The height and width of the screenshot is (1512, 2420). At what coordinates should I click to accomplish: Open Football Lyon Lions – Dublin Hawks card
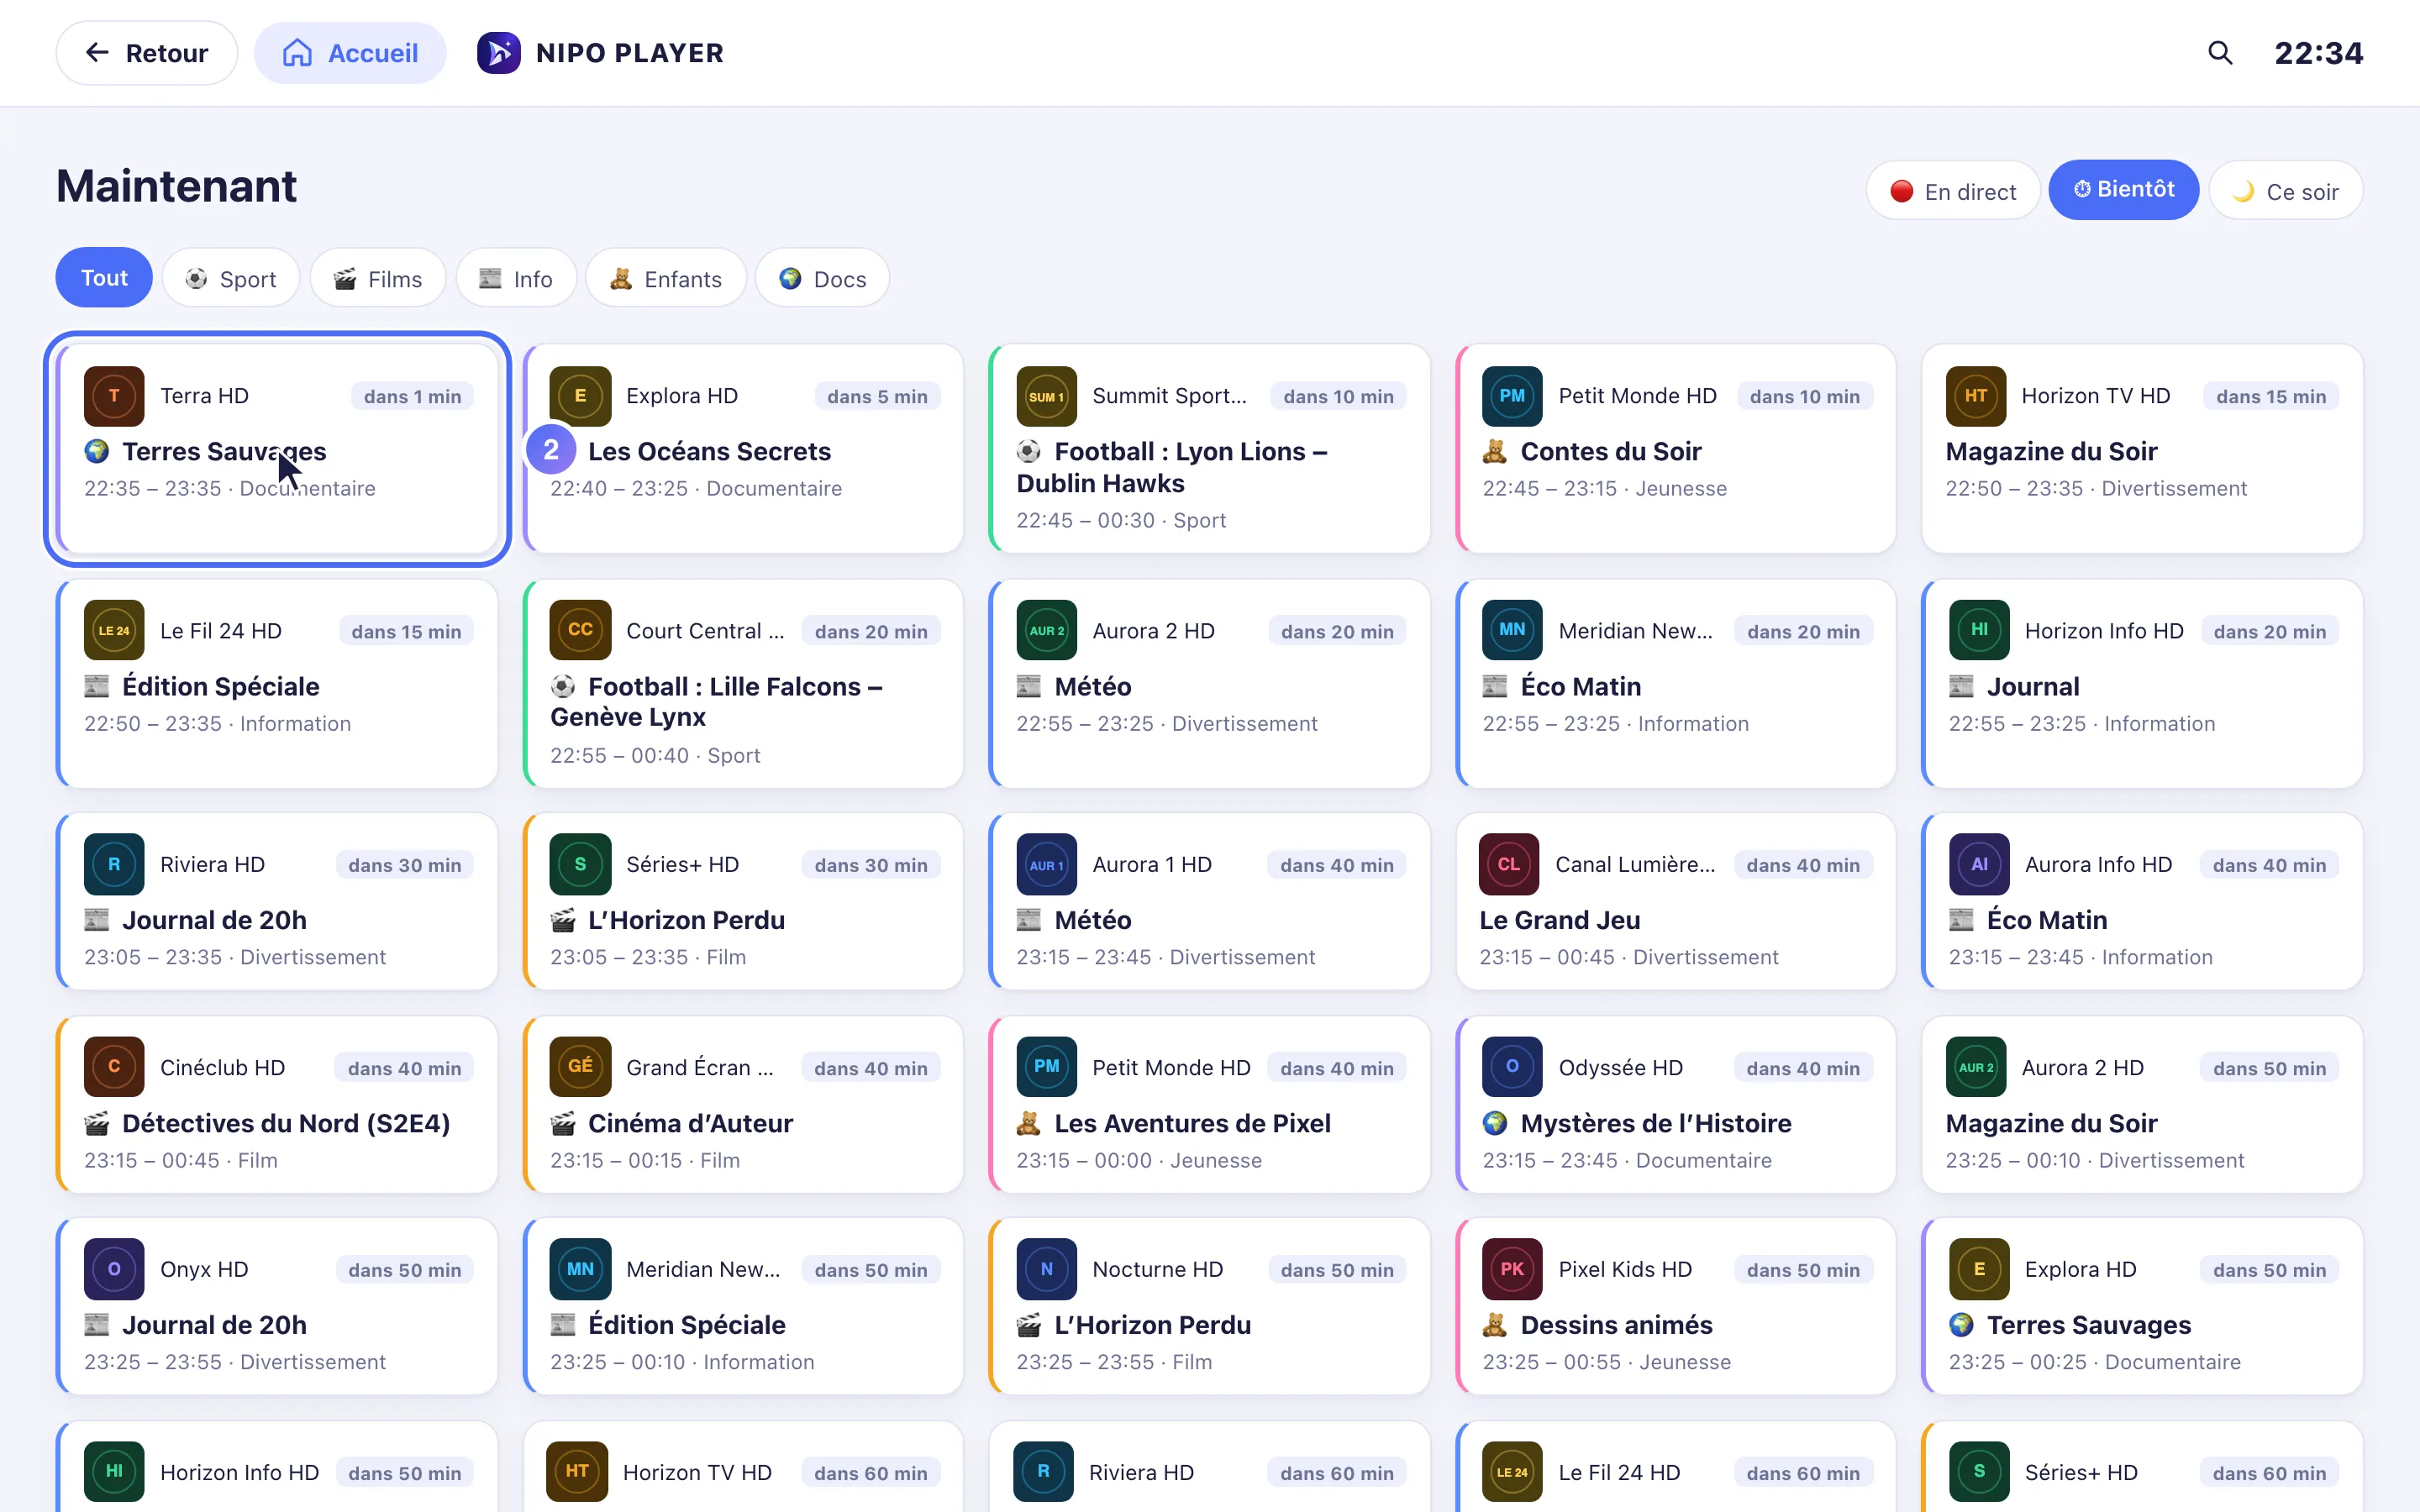1209,448
